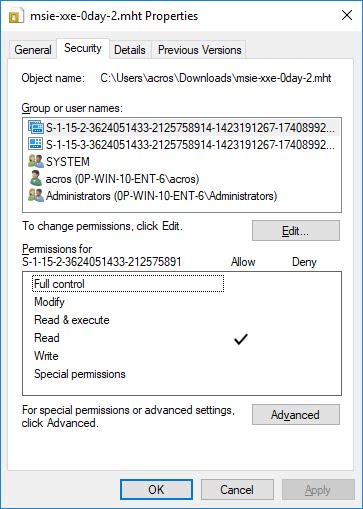The image size is (363, 509).
Task: Click the acros user icon
Action: tap(36, 178)
